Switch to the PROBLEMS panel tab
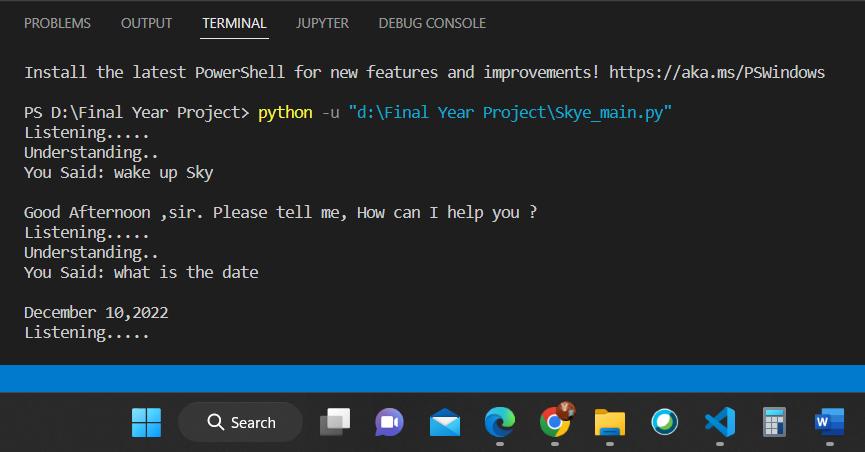Image resolution: width=865 pixels, height=452 pixels. (57, 23)
